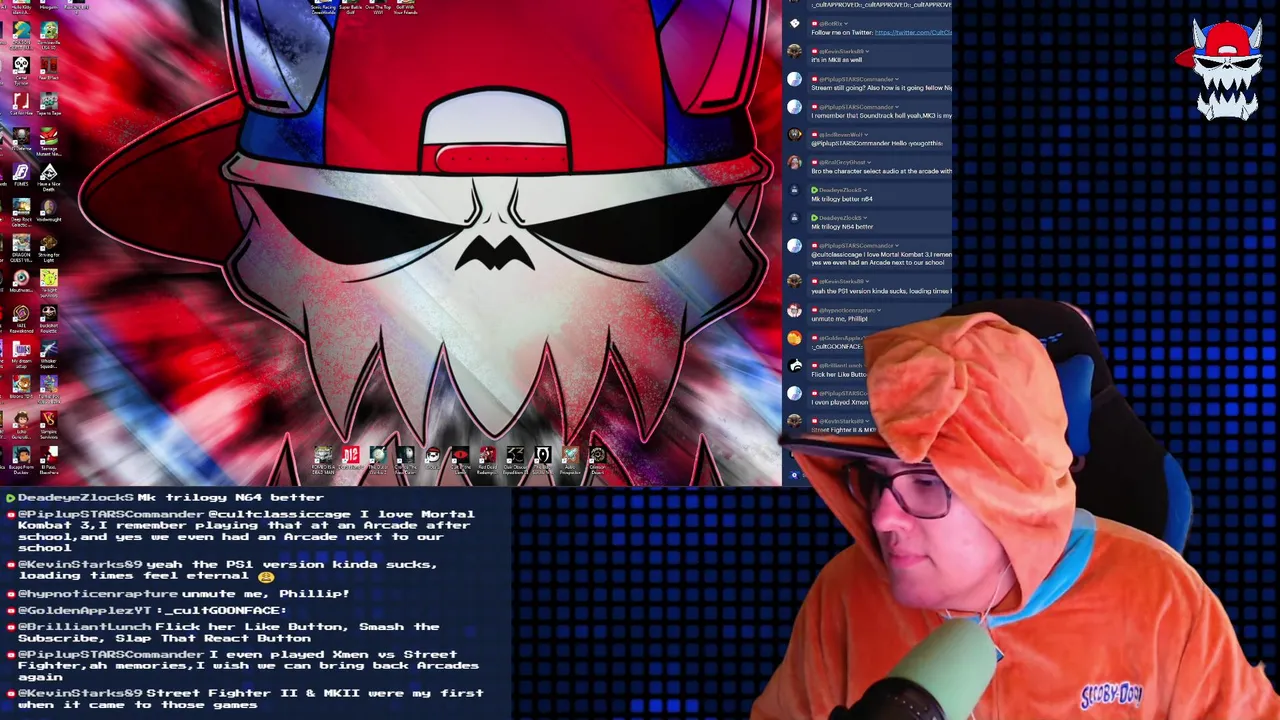Click chat message 'unmute me, Phillip!' in panel
Image resolution: width=1280 pixels, height=720 pixels.
(839, 319)
